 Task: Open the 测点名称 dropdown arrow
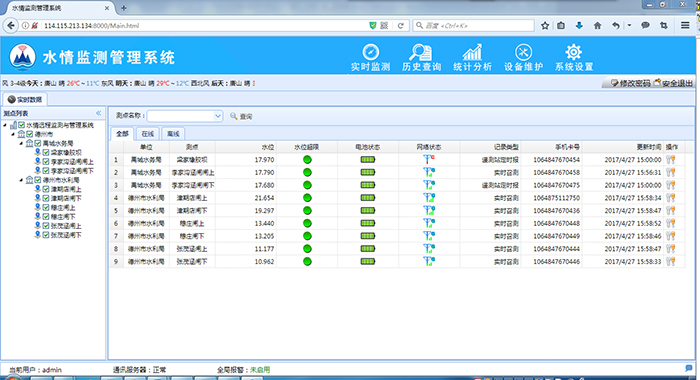point(217,116)
